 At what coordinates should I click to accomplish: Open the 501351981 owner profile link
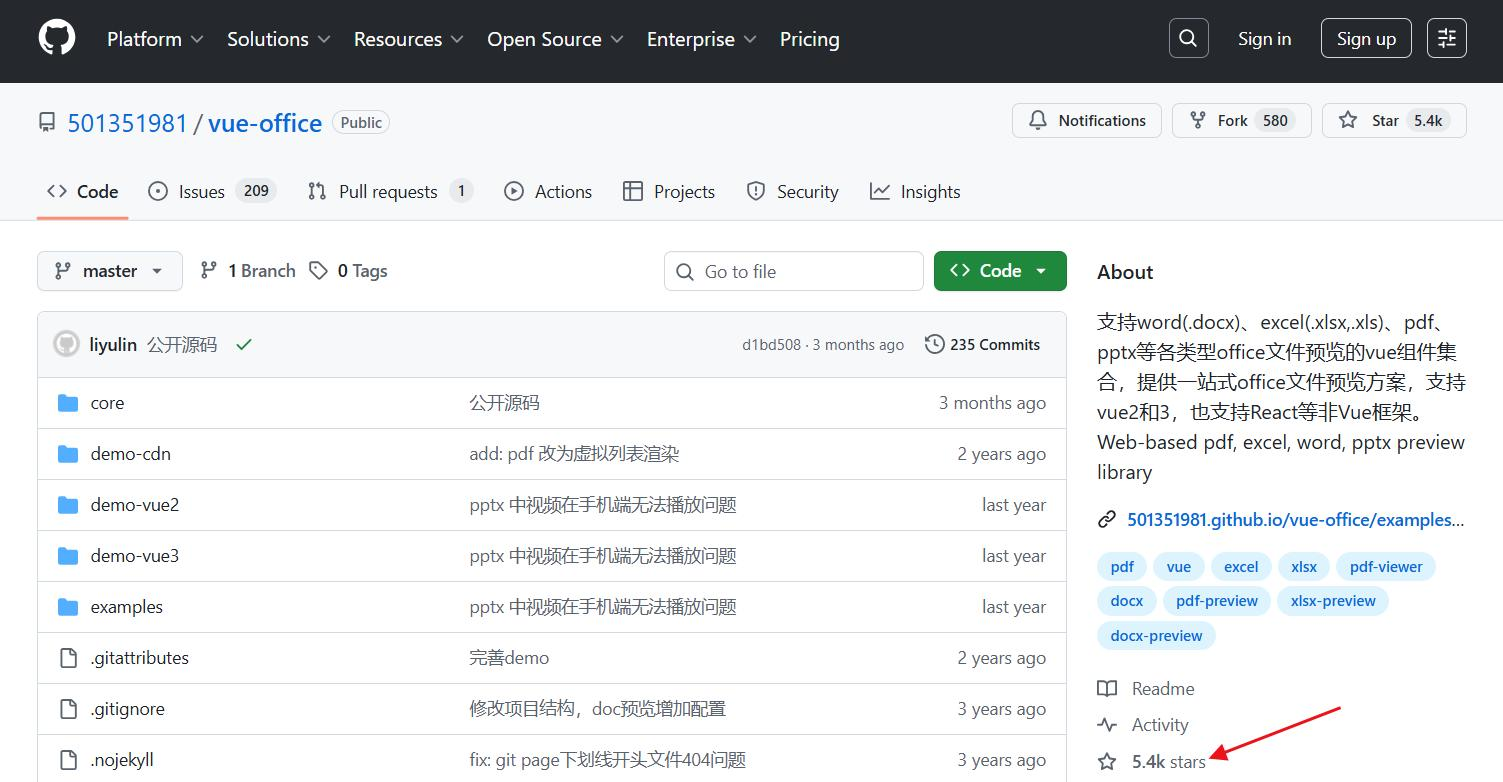[x=127, y=123]
